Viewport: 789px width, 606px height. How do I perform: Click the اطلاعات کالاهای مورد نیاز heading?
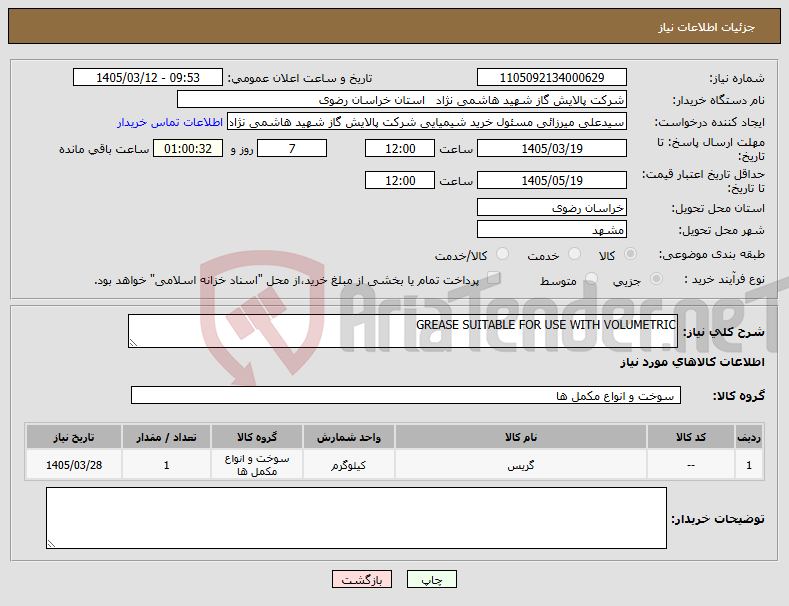click(692, 362)
